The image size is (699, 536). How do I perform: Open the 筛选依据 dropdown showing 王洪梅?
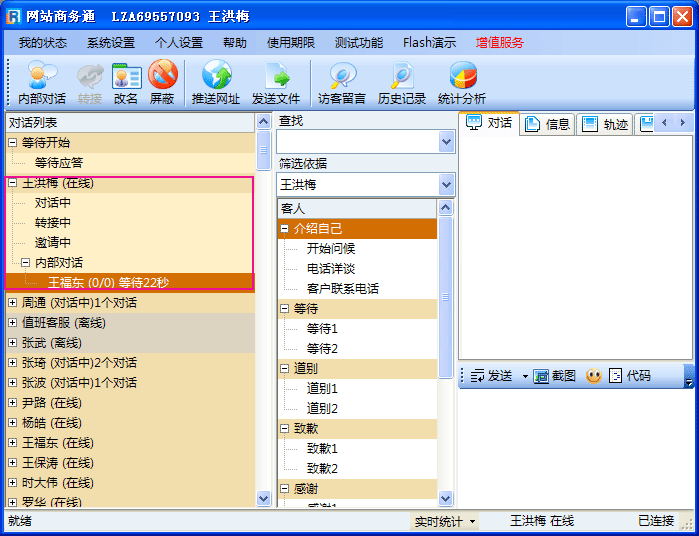[x=446, y=185]
